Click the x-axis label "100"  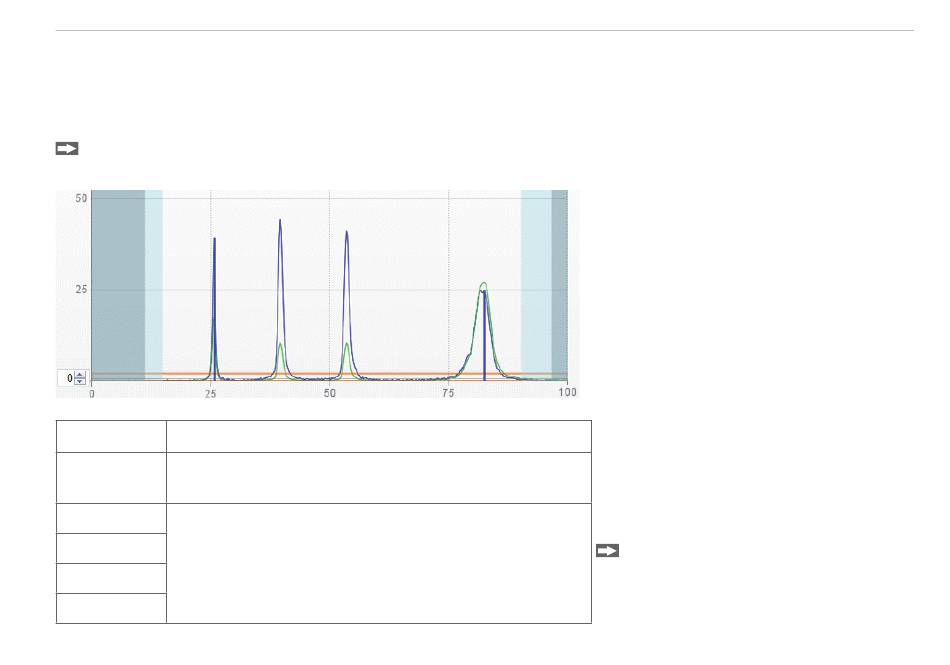click(x=567, y=392)
